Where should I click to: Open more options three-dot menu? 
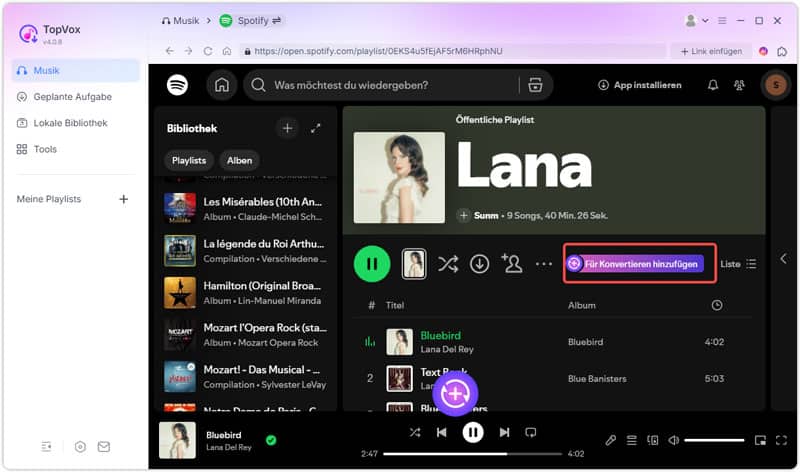[544, 264]
